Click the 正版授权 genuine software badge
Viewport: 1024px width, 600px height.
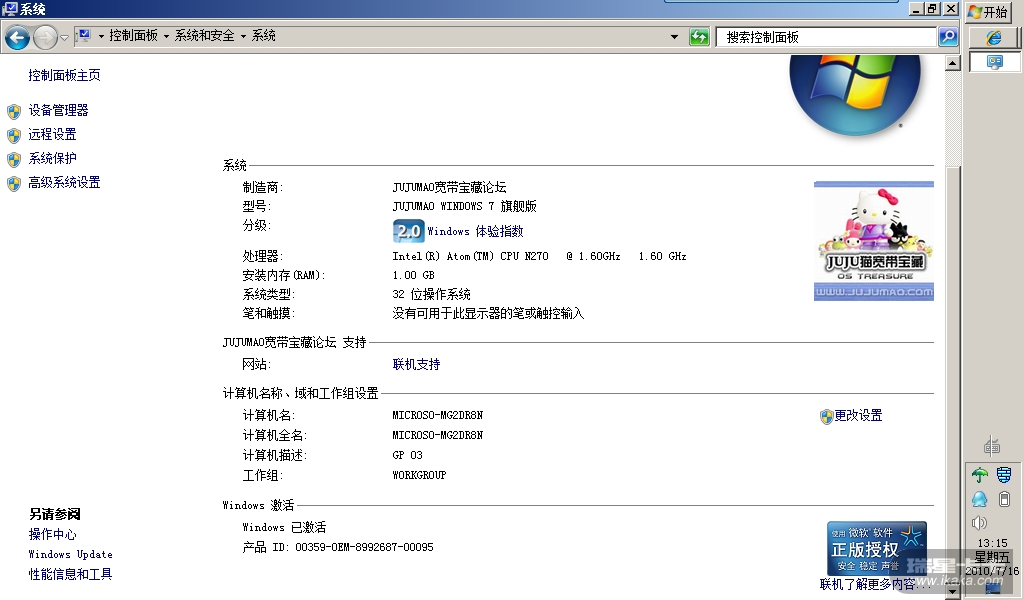click(876, 548)
